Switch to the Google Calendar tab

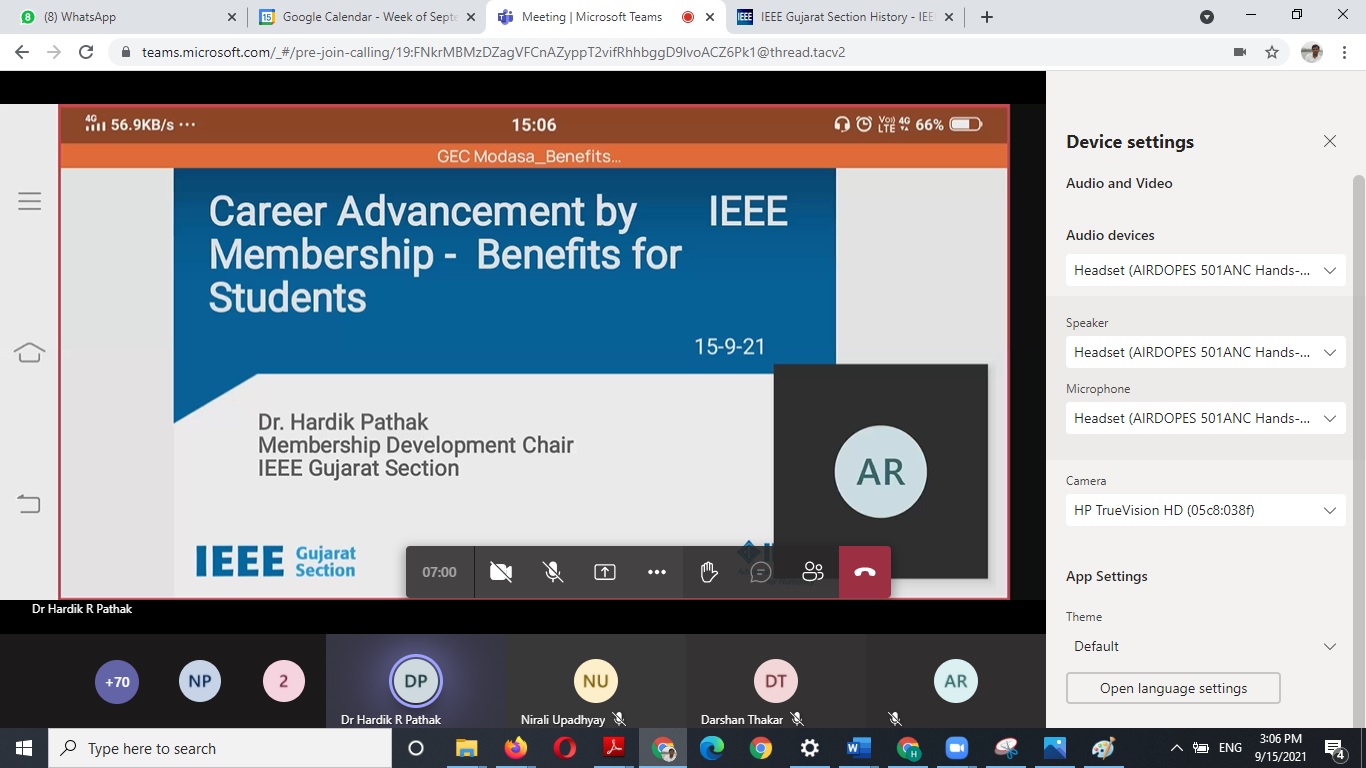click(365, 17)
